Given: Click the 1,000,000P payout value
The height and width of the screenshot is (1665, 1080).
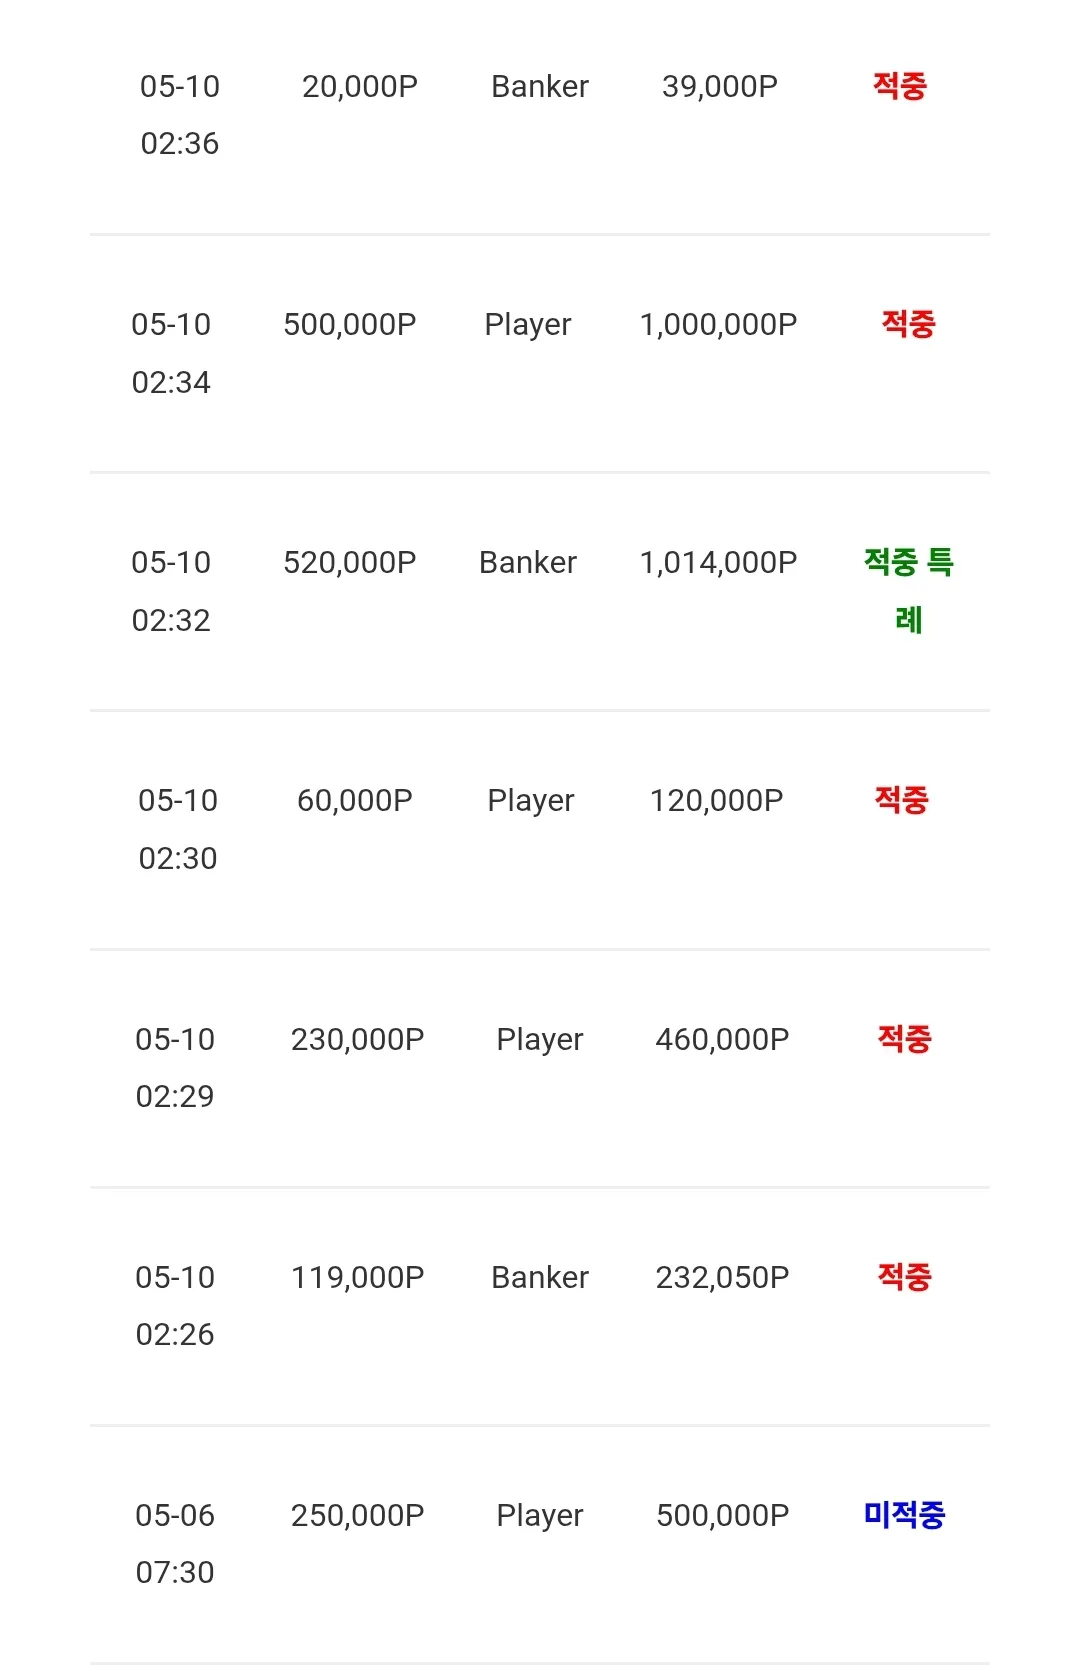Looking at the screenshot, I should click(x=718, y=325).
